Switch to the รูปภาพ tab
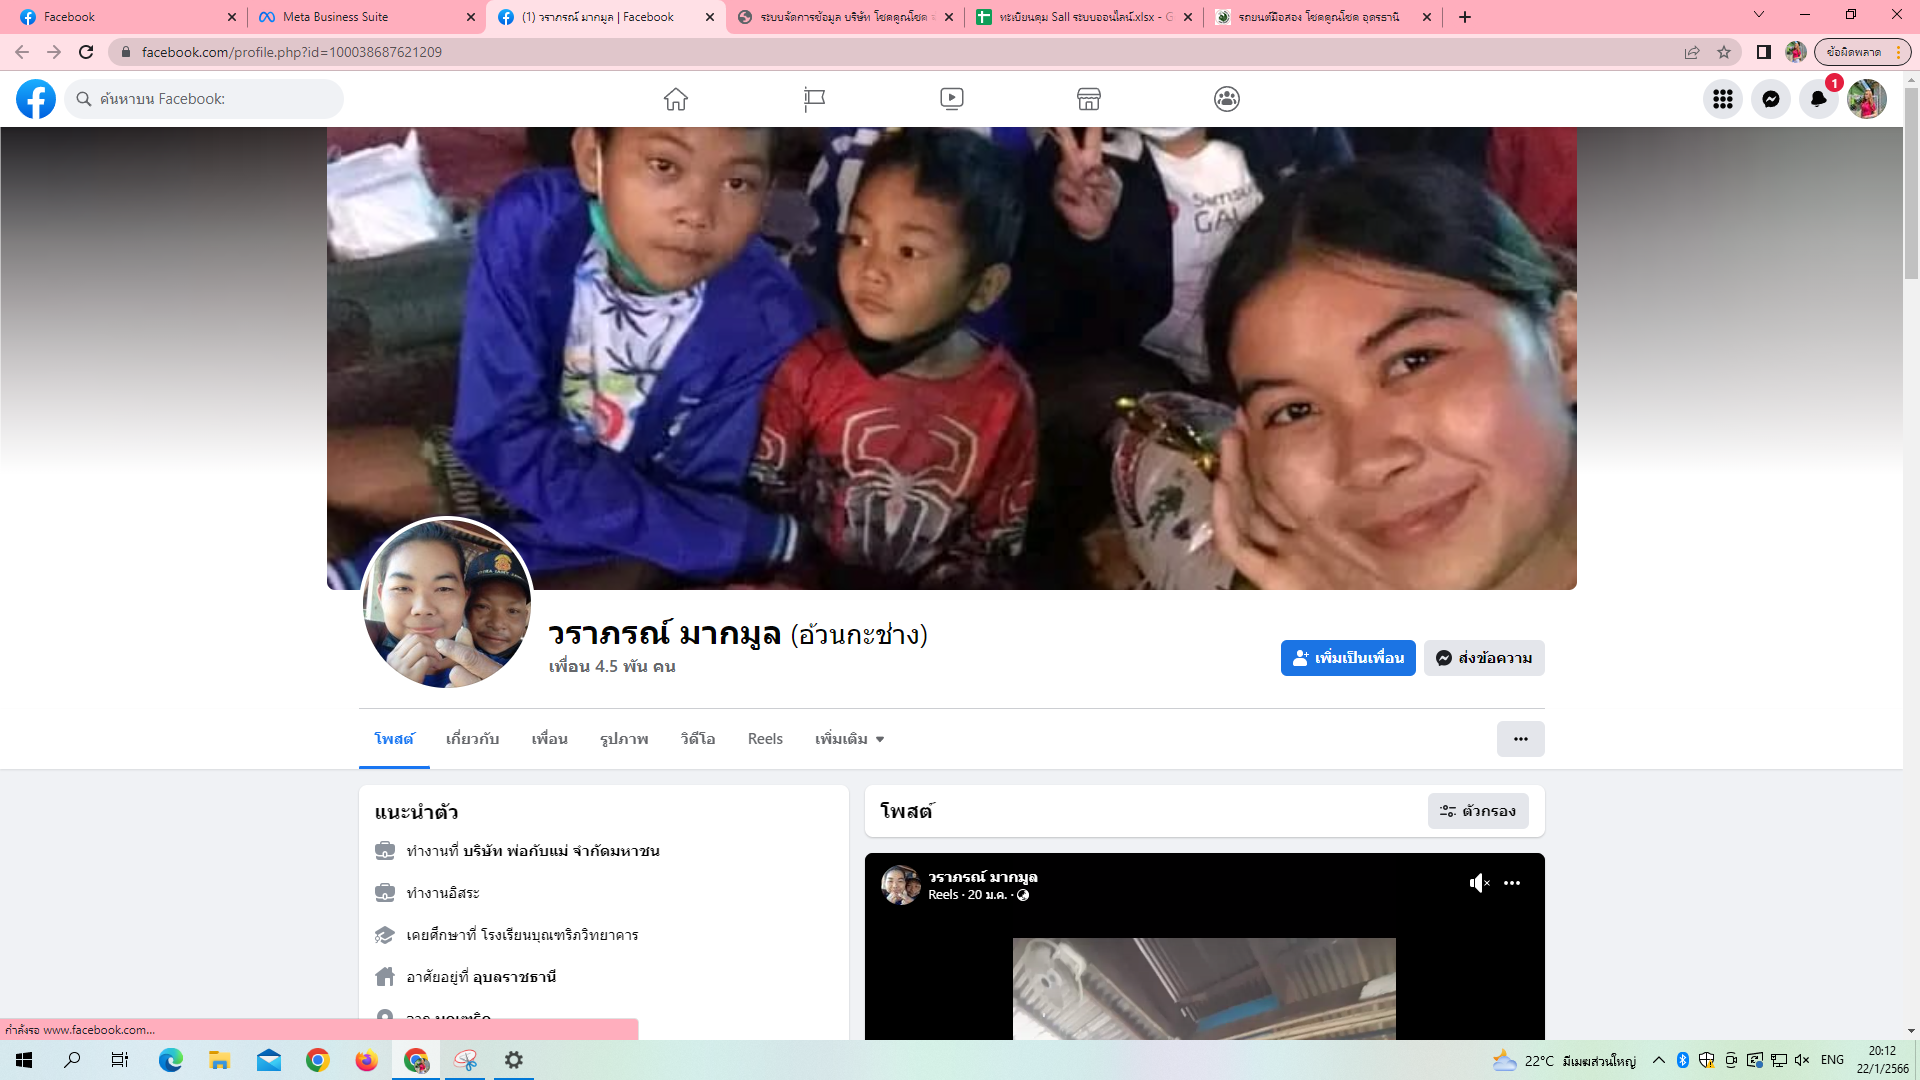Screen dimensions: 1920x1080 [x=624, y=739]
